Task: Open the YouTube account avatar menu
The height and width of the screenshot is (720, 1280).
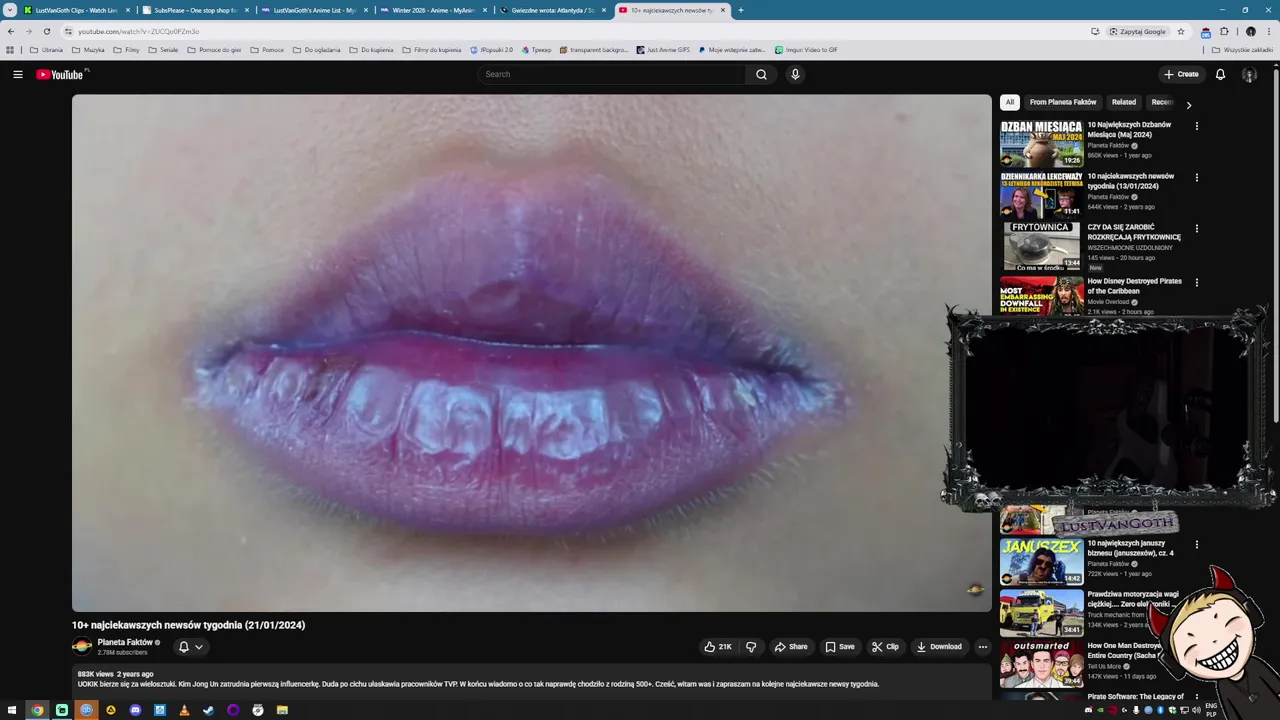Action: (1249, 74)
